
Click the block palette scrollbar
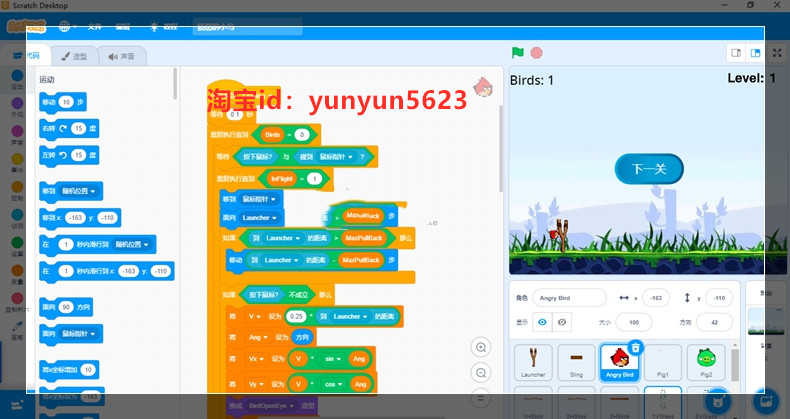(175, 84)
